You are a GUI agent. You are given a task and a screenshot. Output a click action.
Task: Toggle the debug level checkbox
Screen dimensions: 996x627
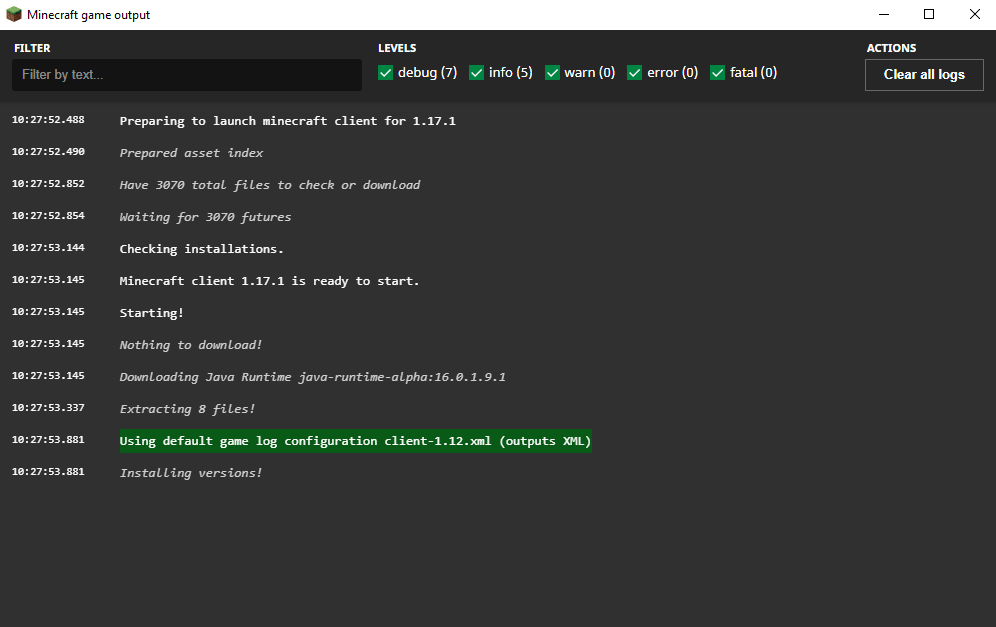tap(386, 73)
